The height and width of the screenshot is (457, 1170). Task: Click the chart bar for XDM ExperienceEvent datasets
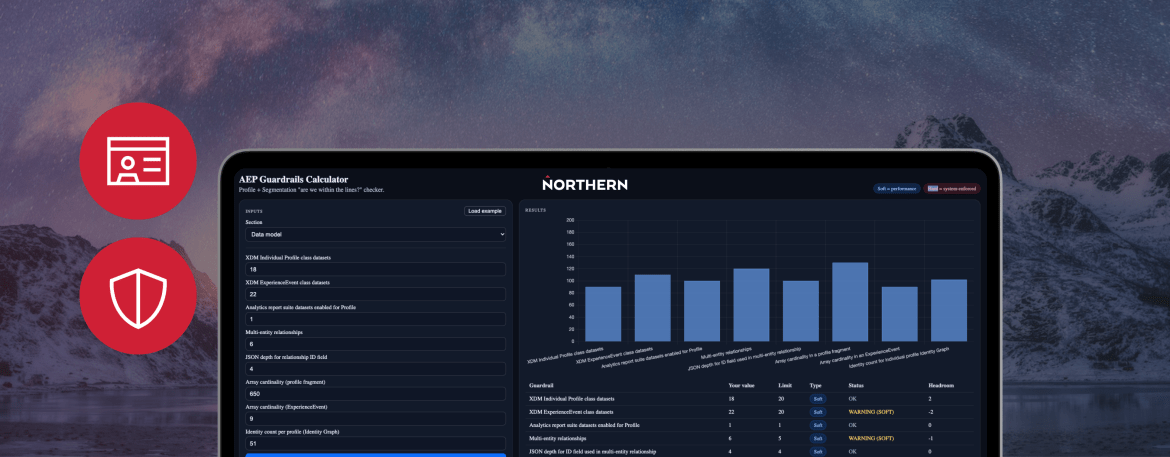[652, 308]
